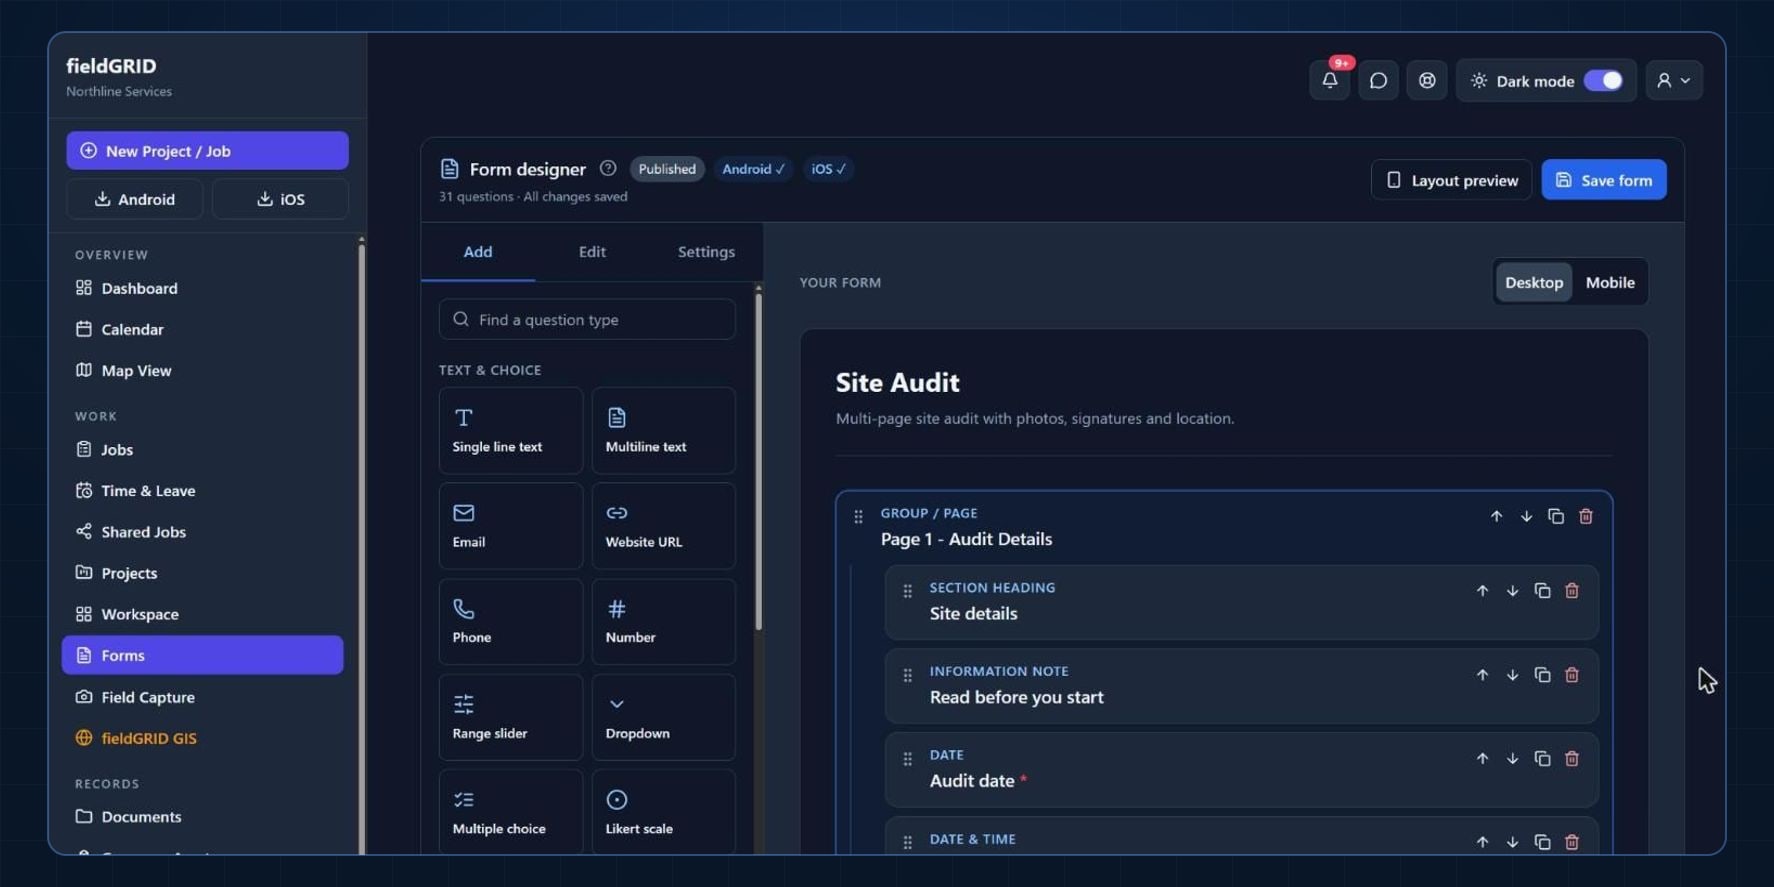The height and width of the screenshot is (887, 1774).
Task: Click the Save form button
Action: (x=1603, y=180)
